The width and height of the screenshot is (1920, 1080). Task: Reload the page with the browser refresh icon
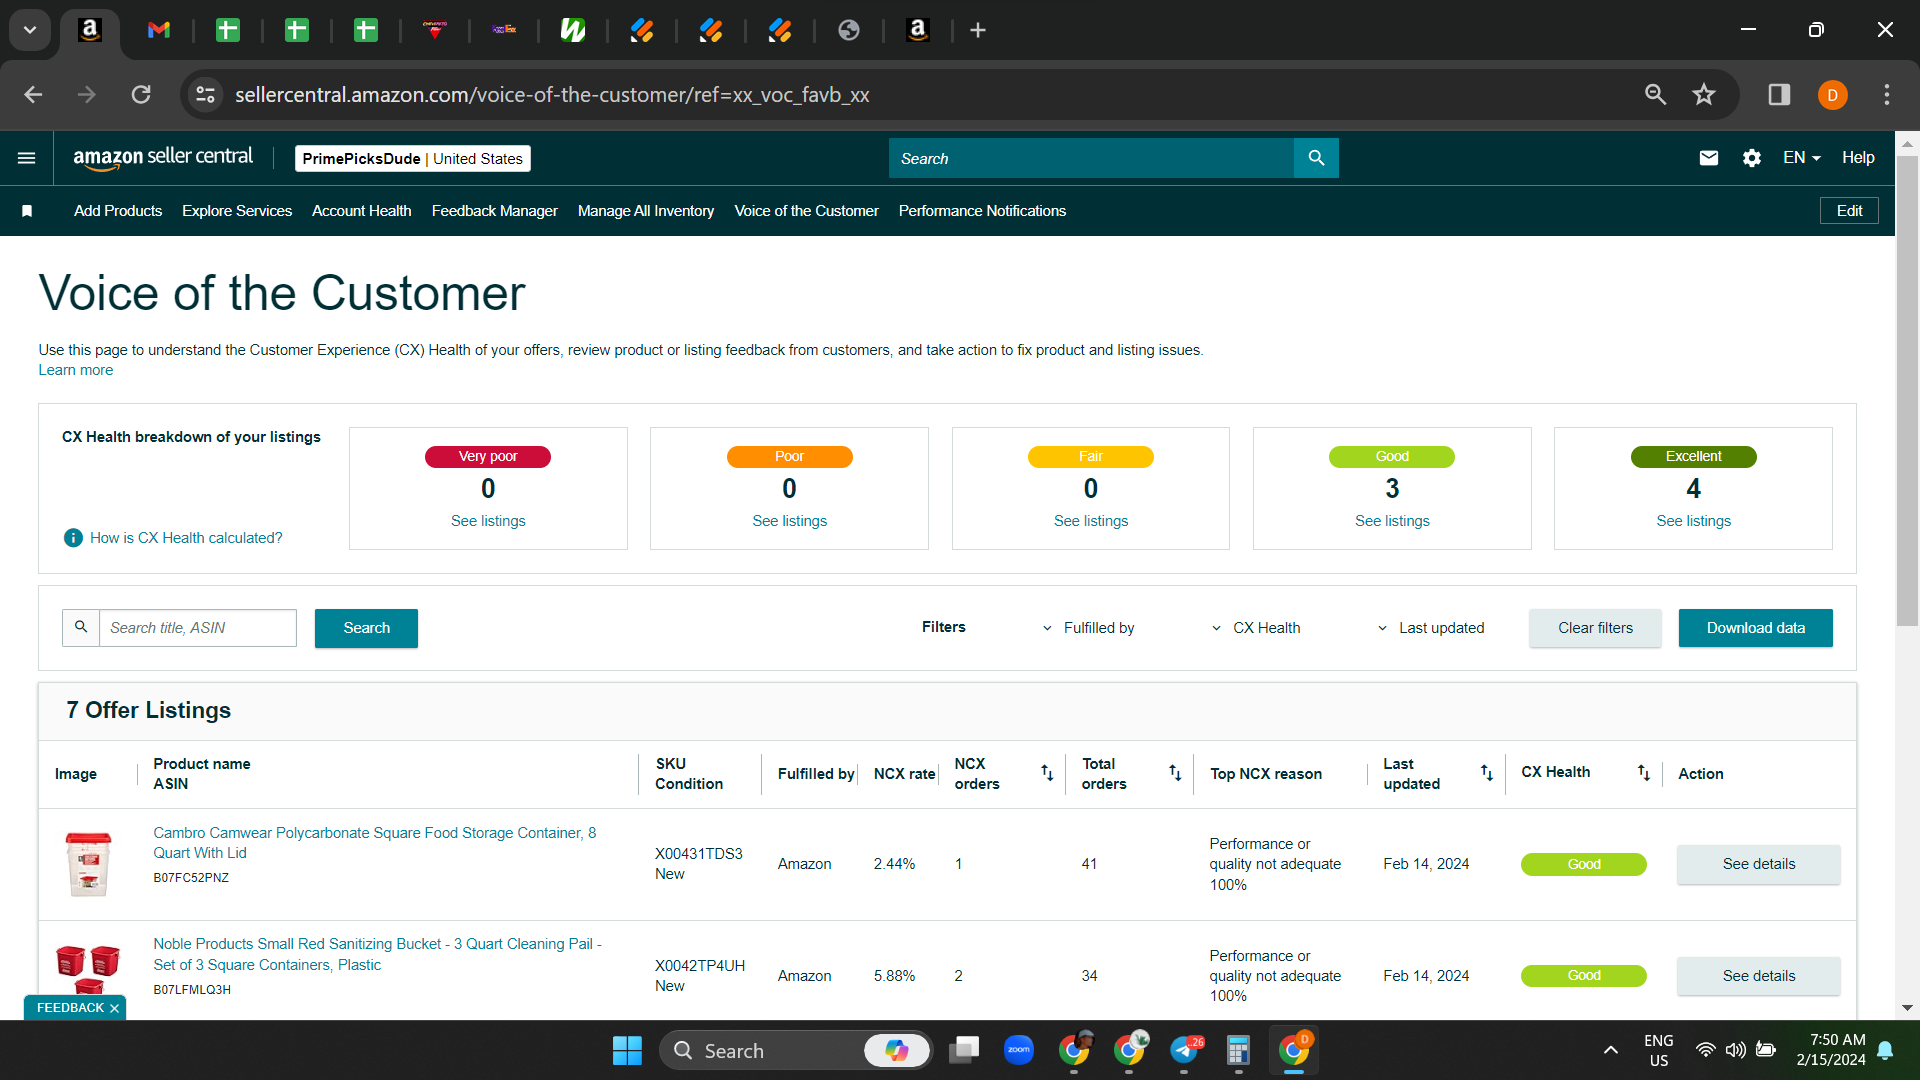141,95
